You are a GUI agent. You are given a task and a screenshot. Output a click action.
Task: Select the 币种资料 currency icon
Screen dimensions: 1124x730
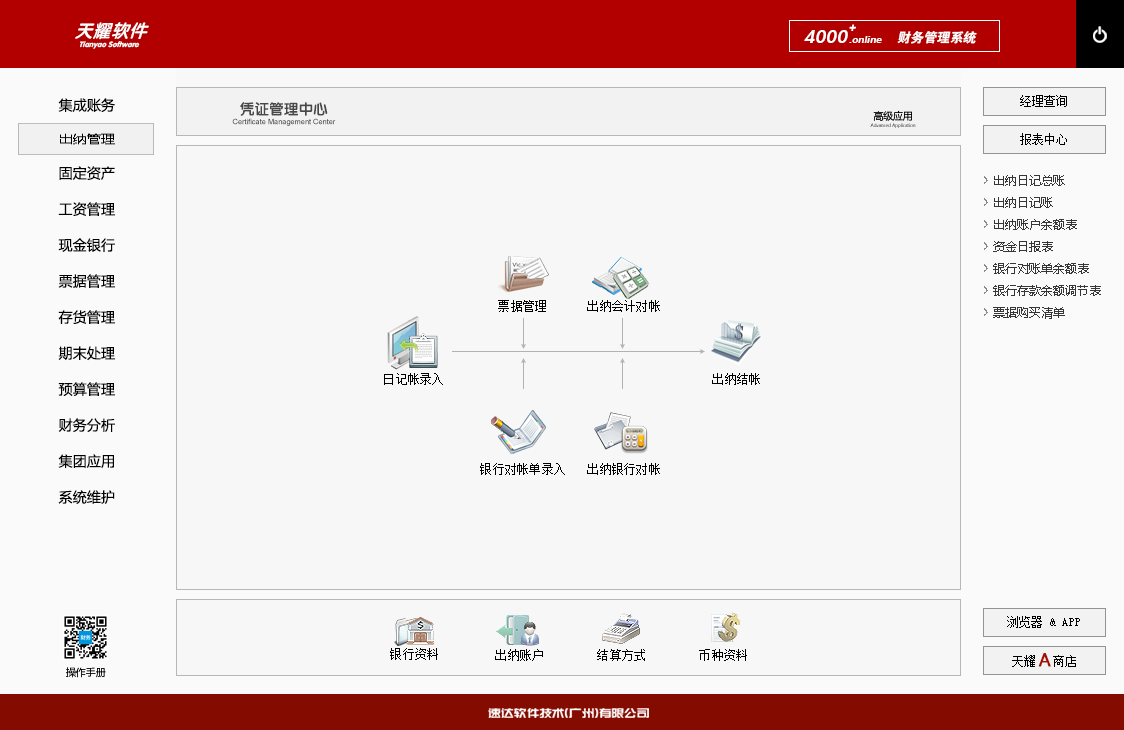click(x=724, y=630)
